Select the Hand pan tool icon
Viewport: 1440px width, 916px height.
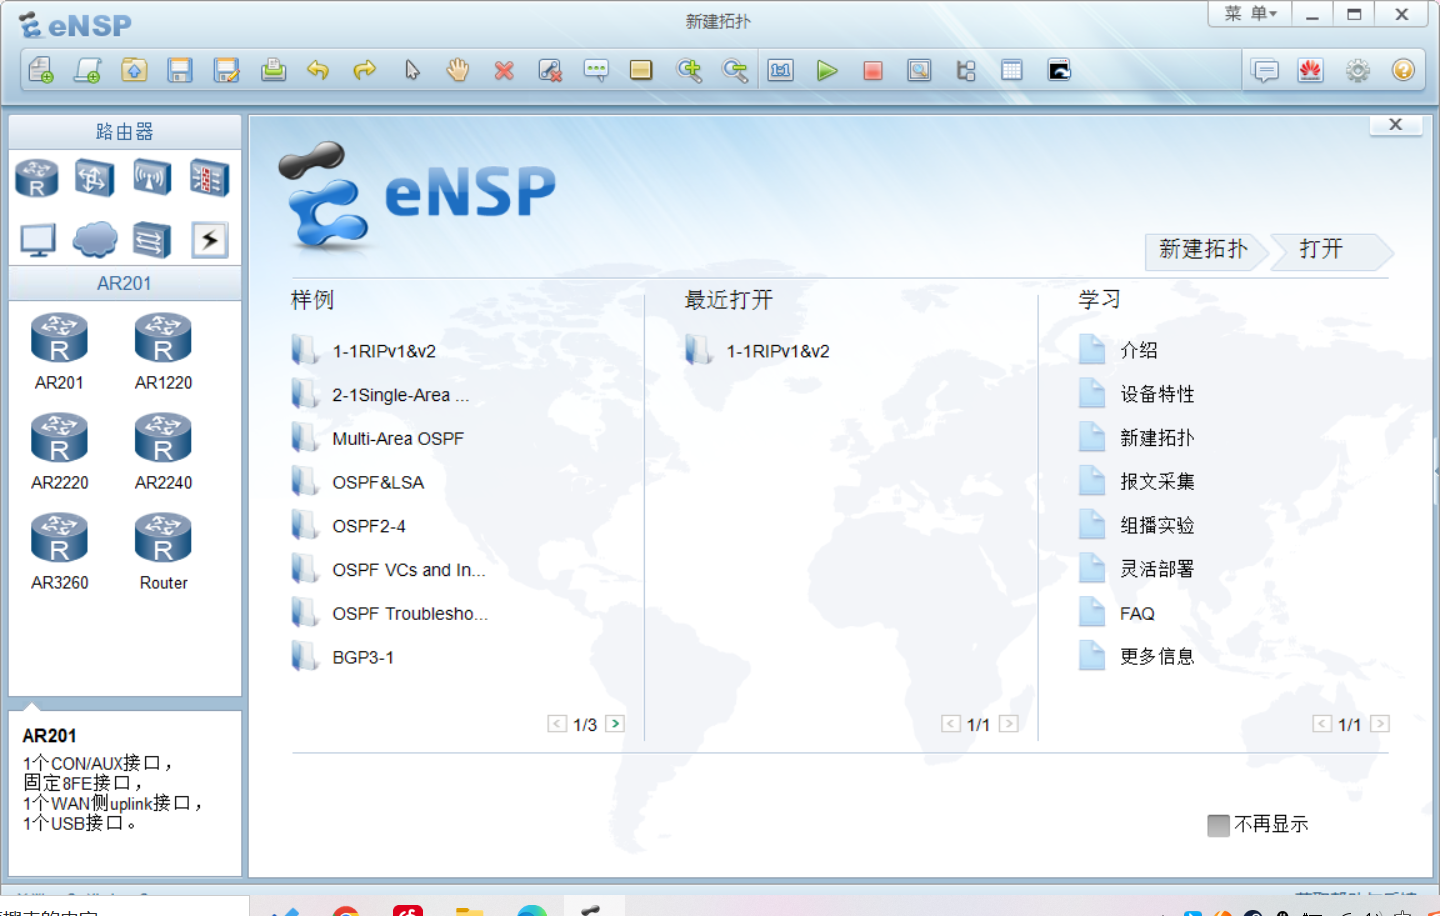point(457,70)
